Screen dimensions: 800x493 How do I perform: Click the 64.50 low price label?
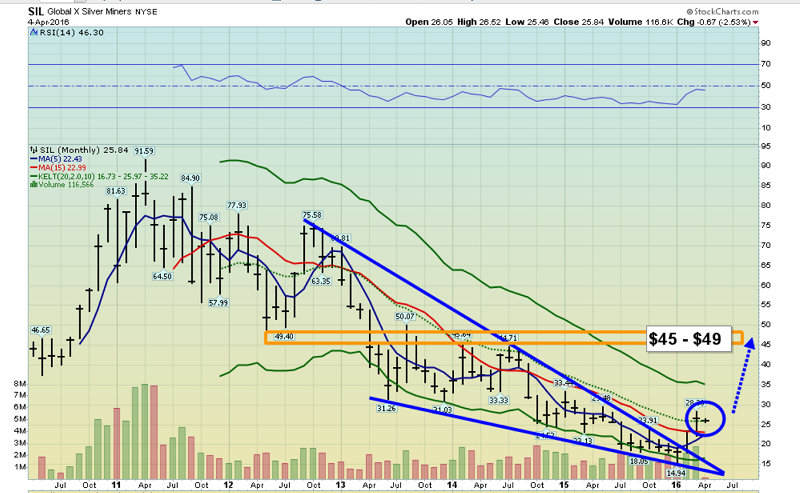click(162, 276)
